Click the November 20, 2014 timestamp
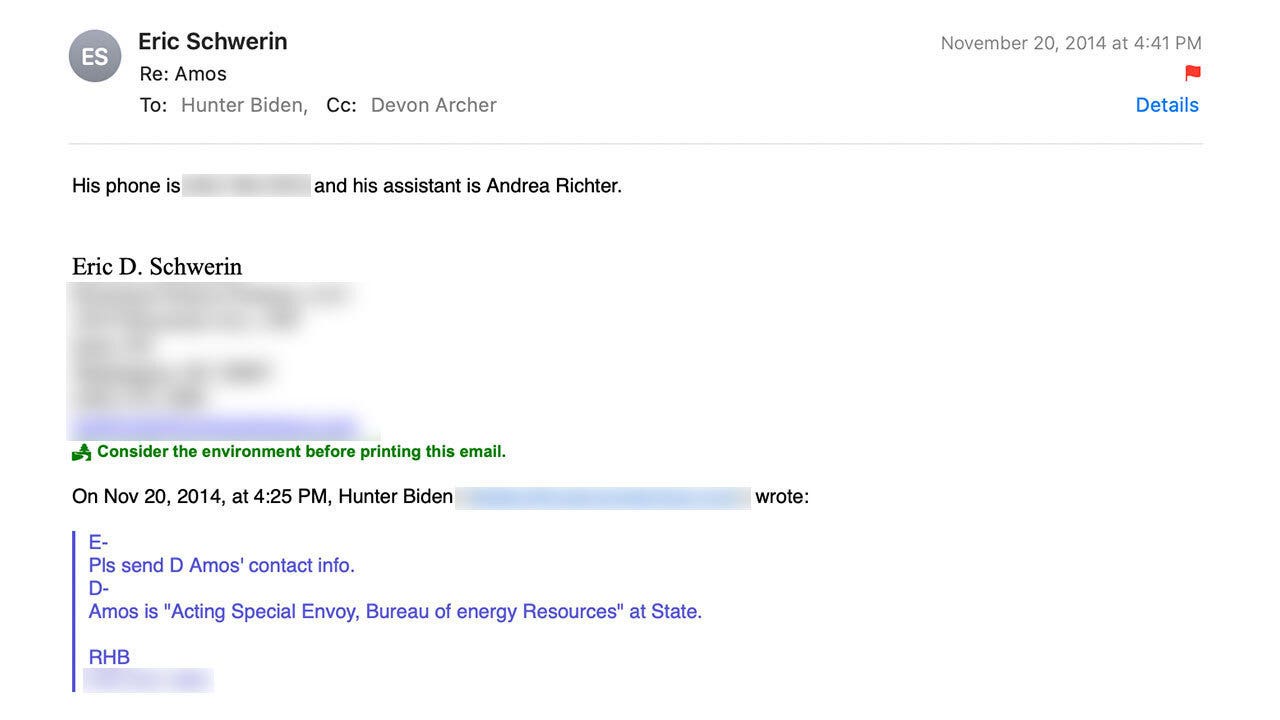The width and height of the screenshot is (1280, 720). click(x=1070, y=43)
